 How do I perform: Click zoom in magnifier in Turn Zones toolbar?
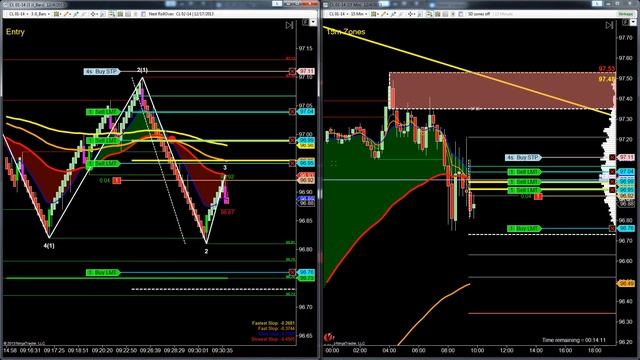click(x=420, y=14)
